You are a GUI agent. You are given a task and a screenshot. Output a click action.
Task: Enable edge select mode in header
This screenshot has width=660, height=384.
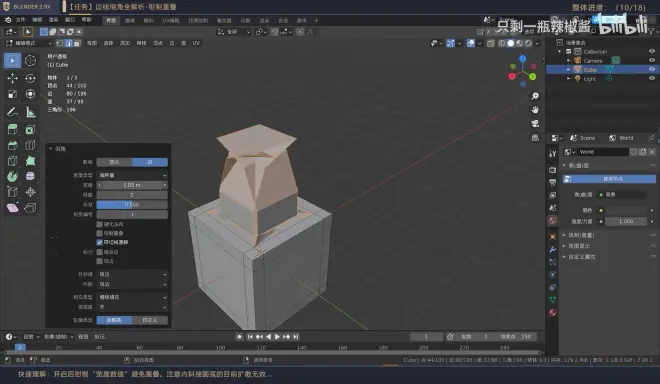pos(69,43)
